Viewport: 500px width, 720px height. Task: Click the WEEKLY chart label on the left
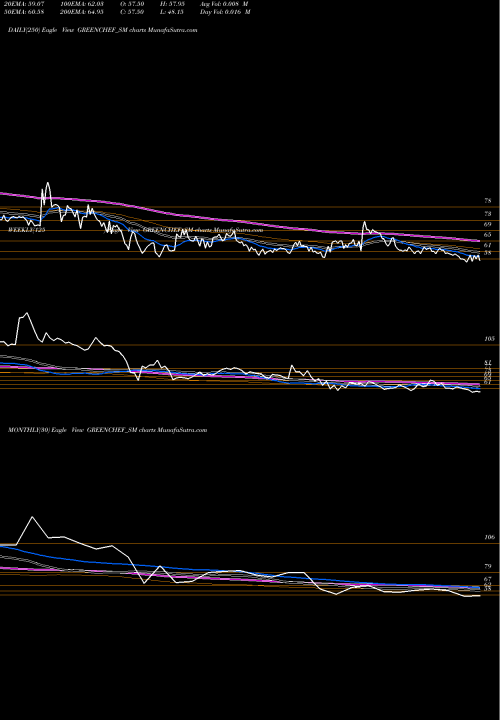[27, 230]
